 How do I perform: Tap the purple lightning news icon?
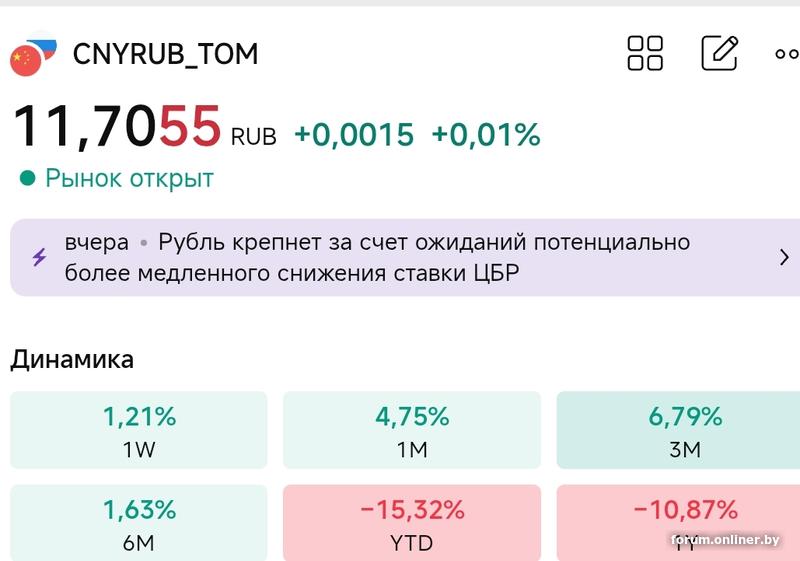[40, 257]
